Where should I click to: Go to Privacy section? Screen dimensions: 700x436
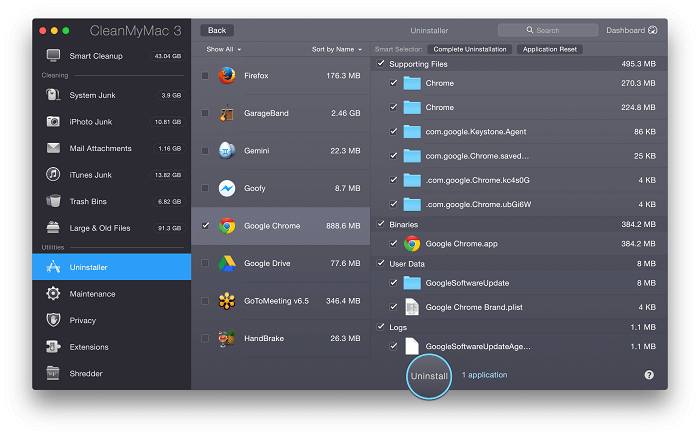tap(112, 320)
